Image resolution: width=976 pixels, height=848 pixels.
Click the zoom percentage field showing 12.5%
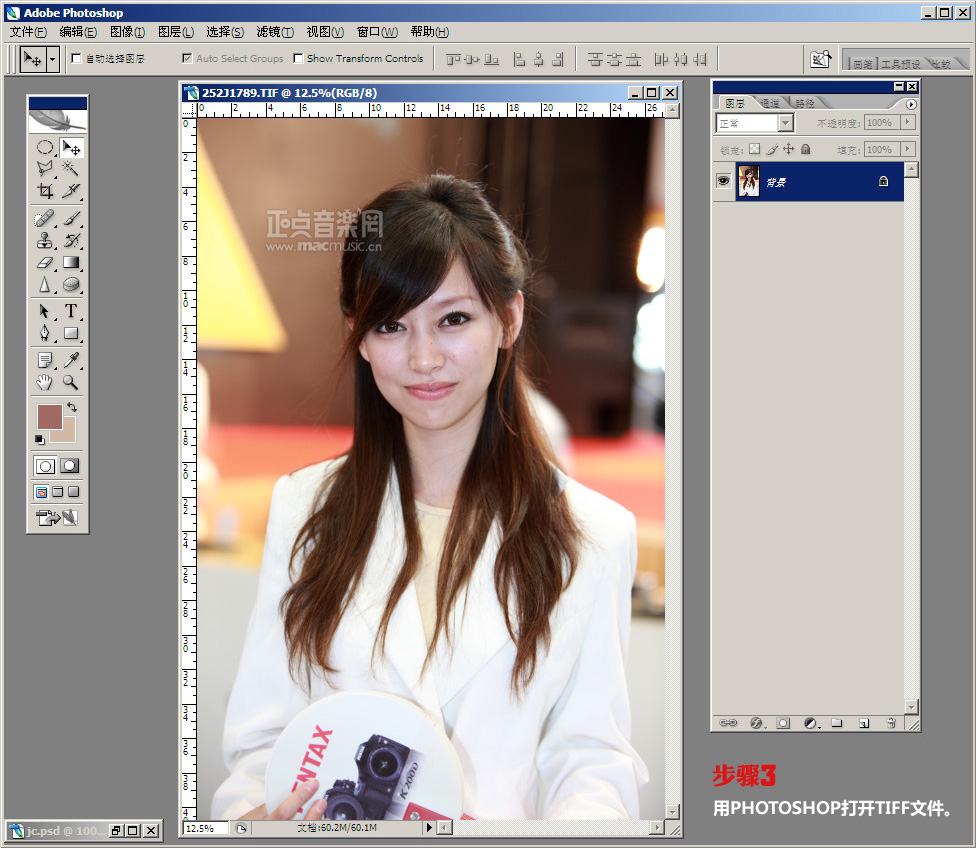coord(205,828)
